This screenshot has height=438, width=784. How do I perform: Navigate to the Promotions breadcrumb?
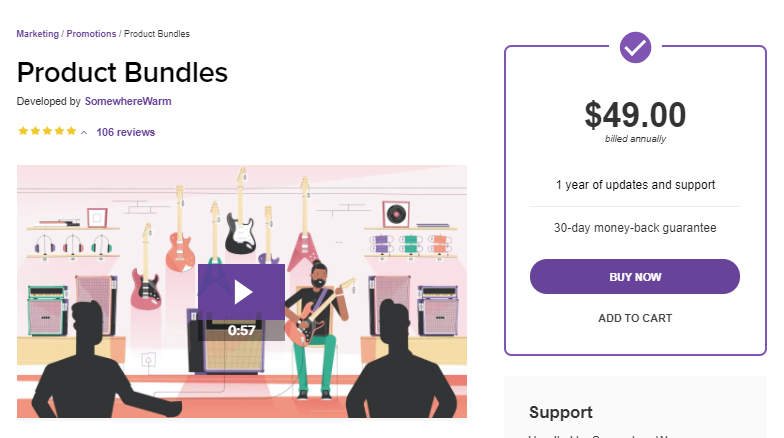click(x=91, y=34)
